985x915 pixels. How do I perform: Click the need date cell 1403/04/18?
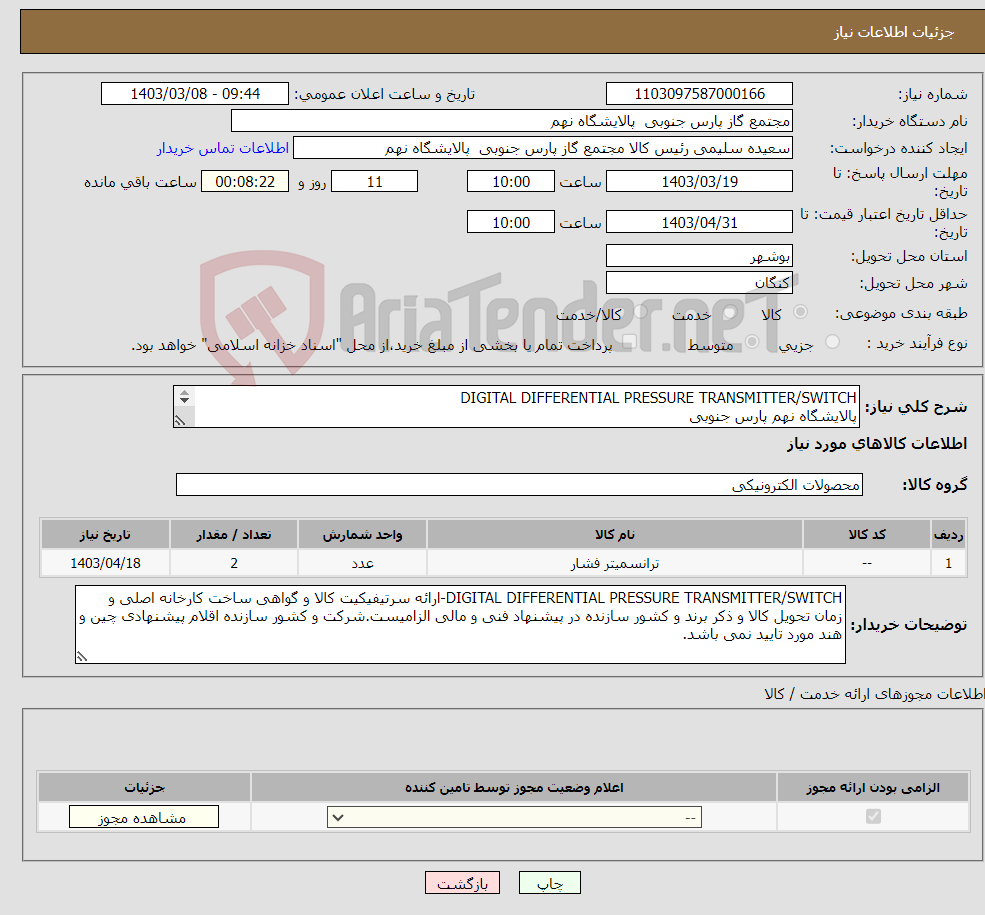click(105, 564)
